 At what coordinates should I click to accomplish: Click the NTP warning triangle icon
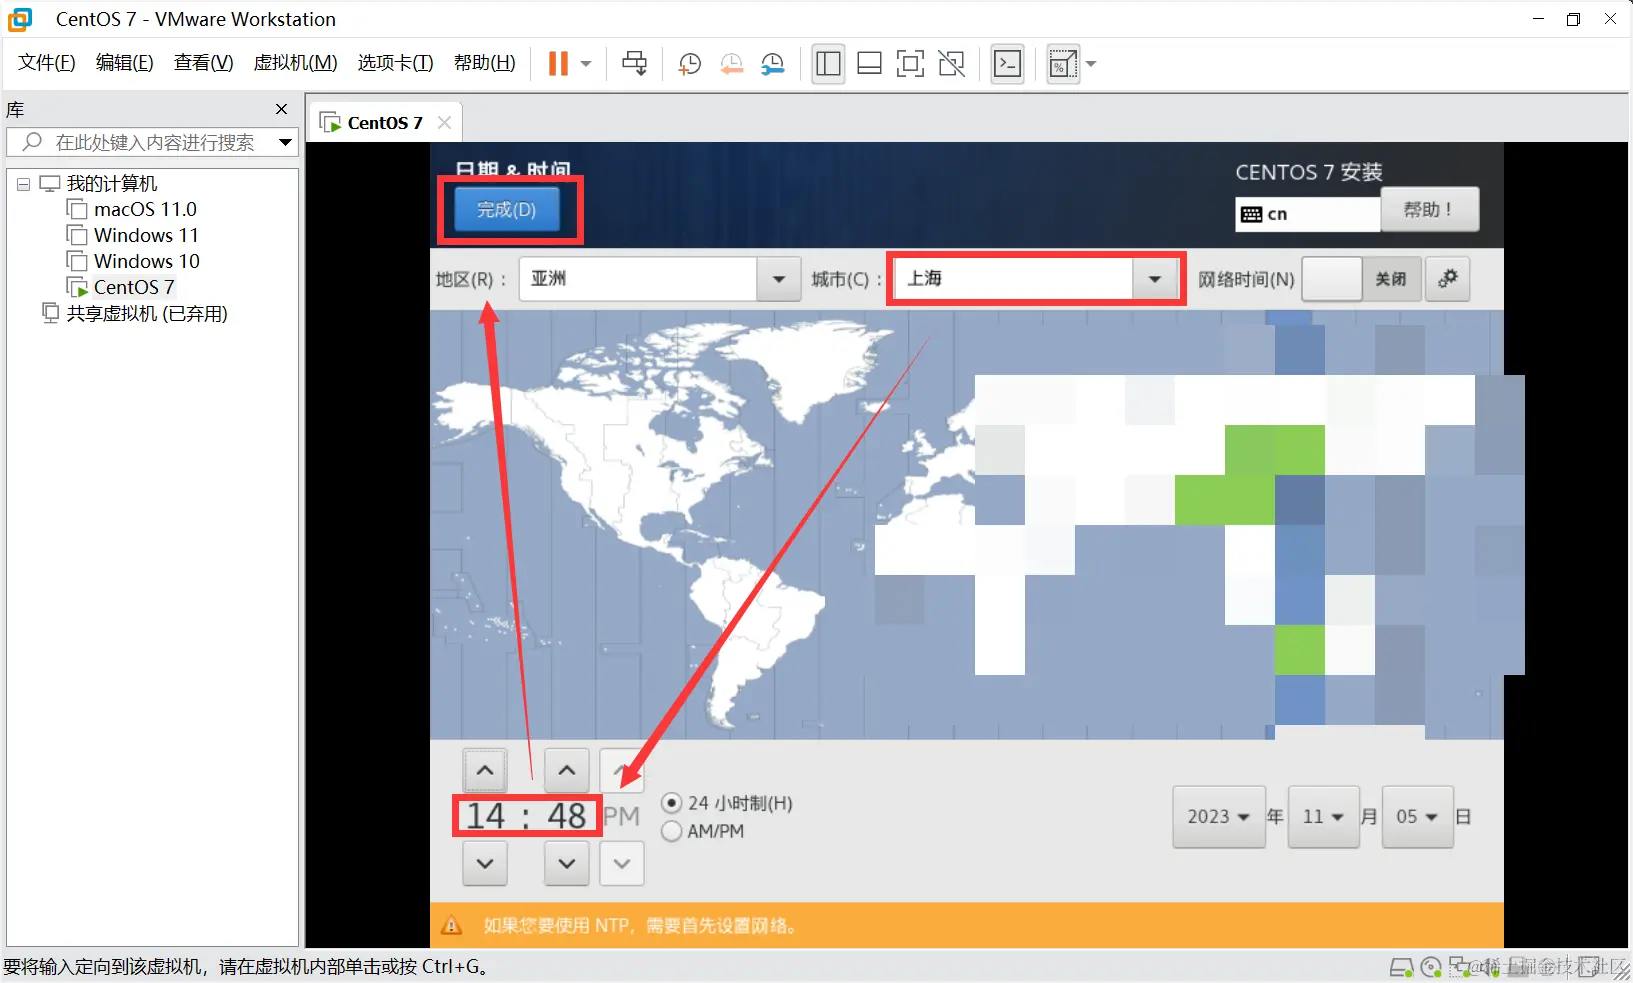[452, 925]
